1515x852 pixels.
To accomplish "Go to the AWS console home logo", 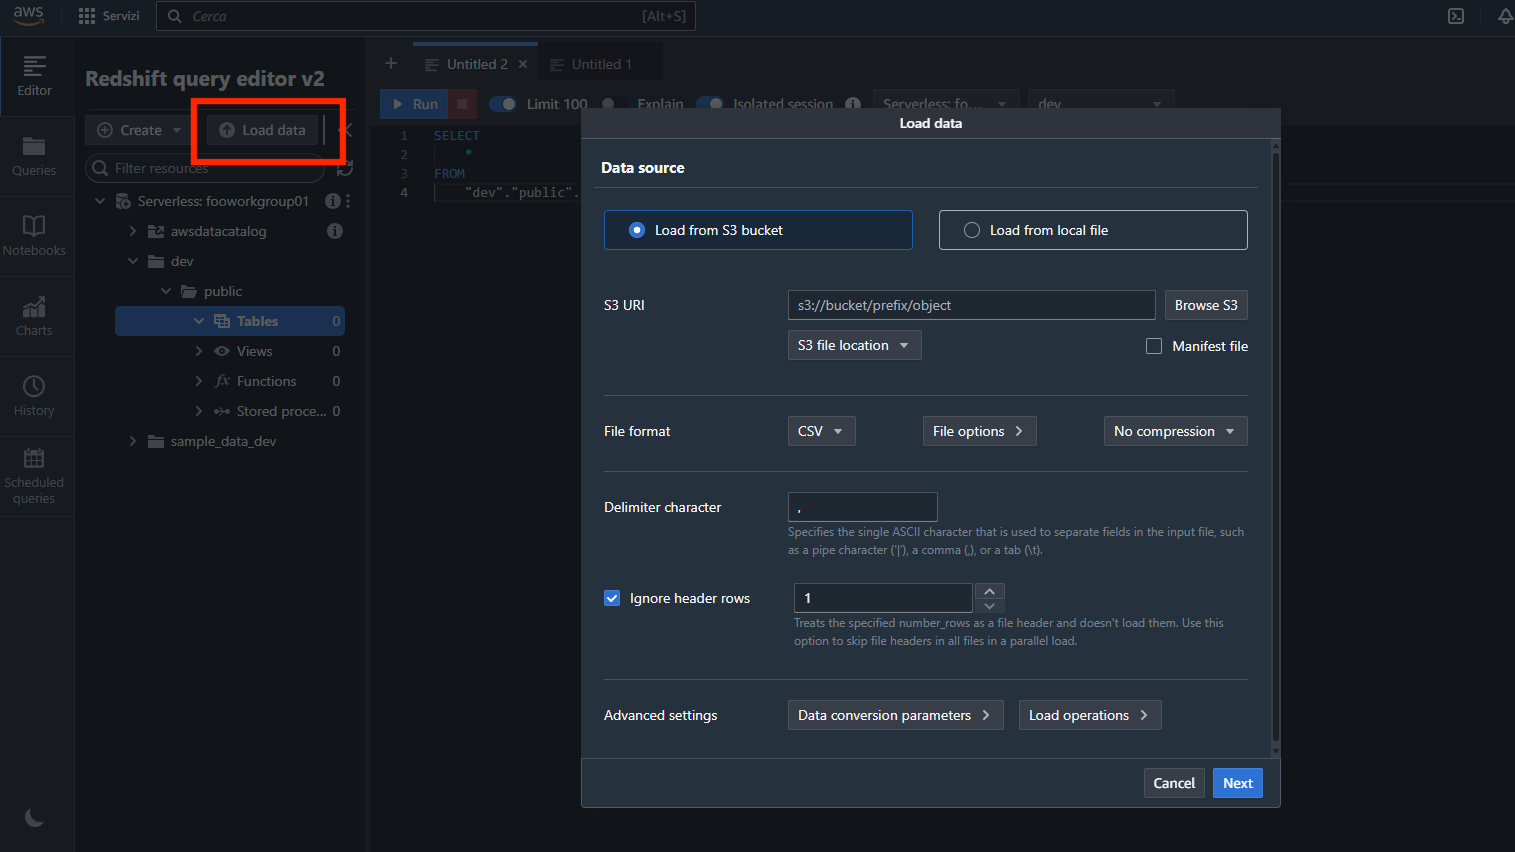I will [x=28, y=15].
